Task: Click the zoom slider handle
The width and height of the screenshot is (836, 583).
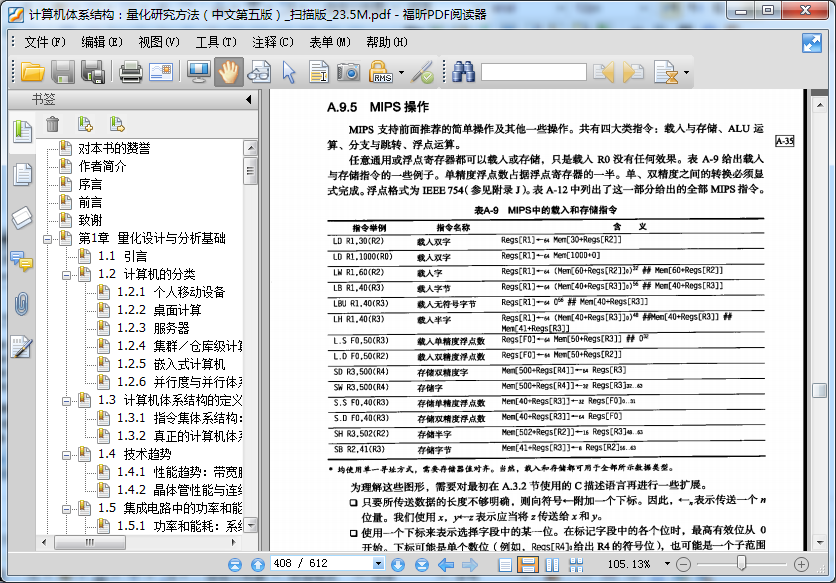Action: click(x=741, y=563)
